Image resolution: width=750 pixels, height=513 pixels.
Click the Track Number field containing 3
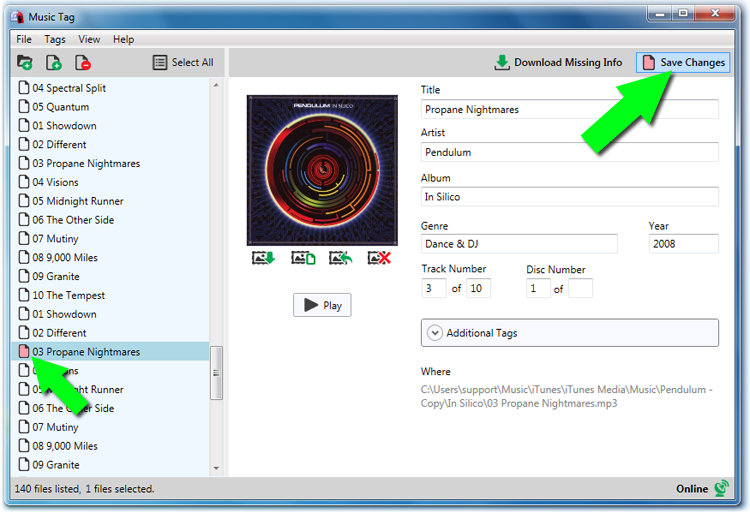pos(434,288)
